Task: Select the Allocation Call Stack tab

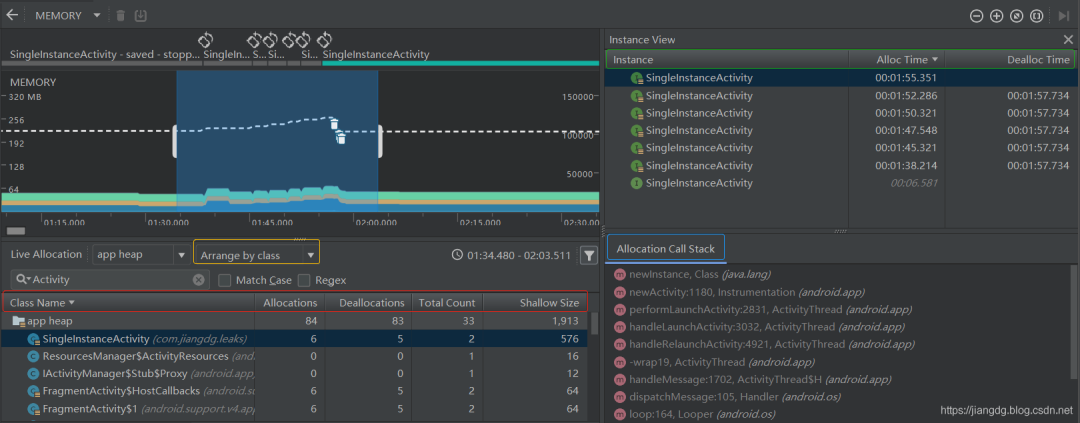Action: click(x=665, y=249)
